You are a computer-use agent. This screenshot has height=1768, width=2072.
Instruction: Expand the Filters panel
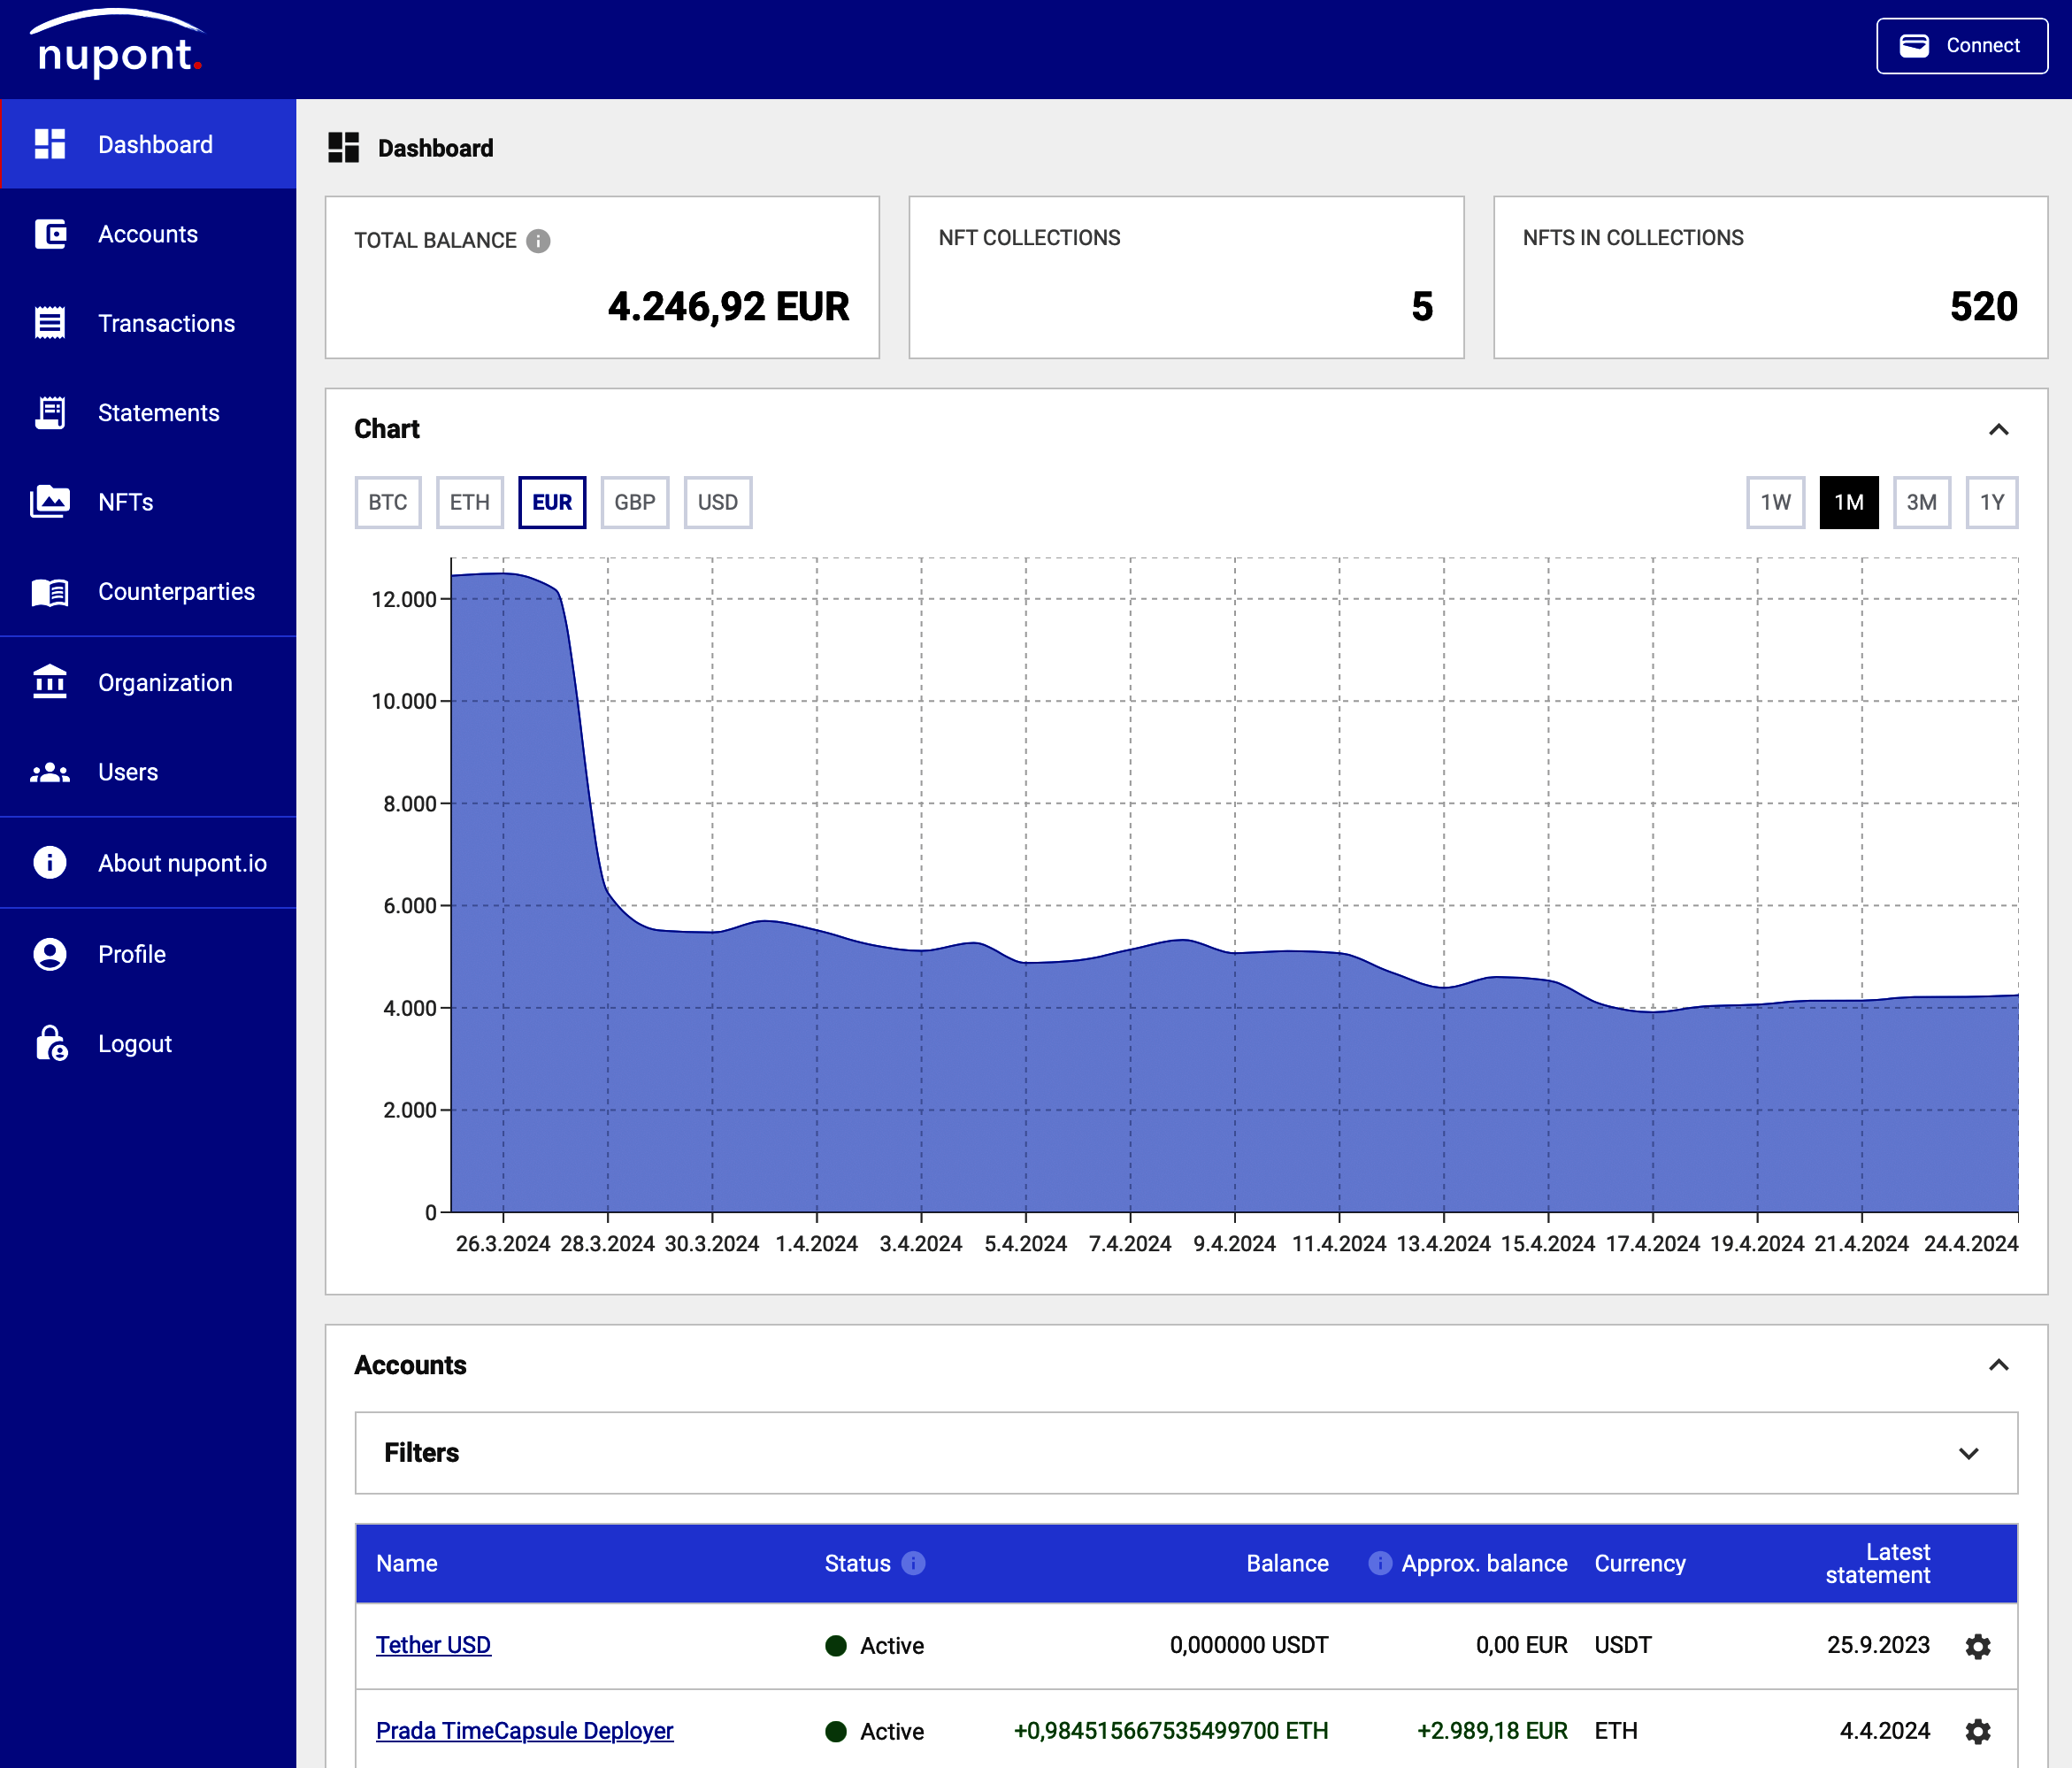[1968, 1453]
